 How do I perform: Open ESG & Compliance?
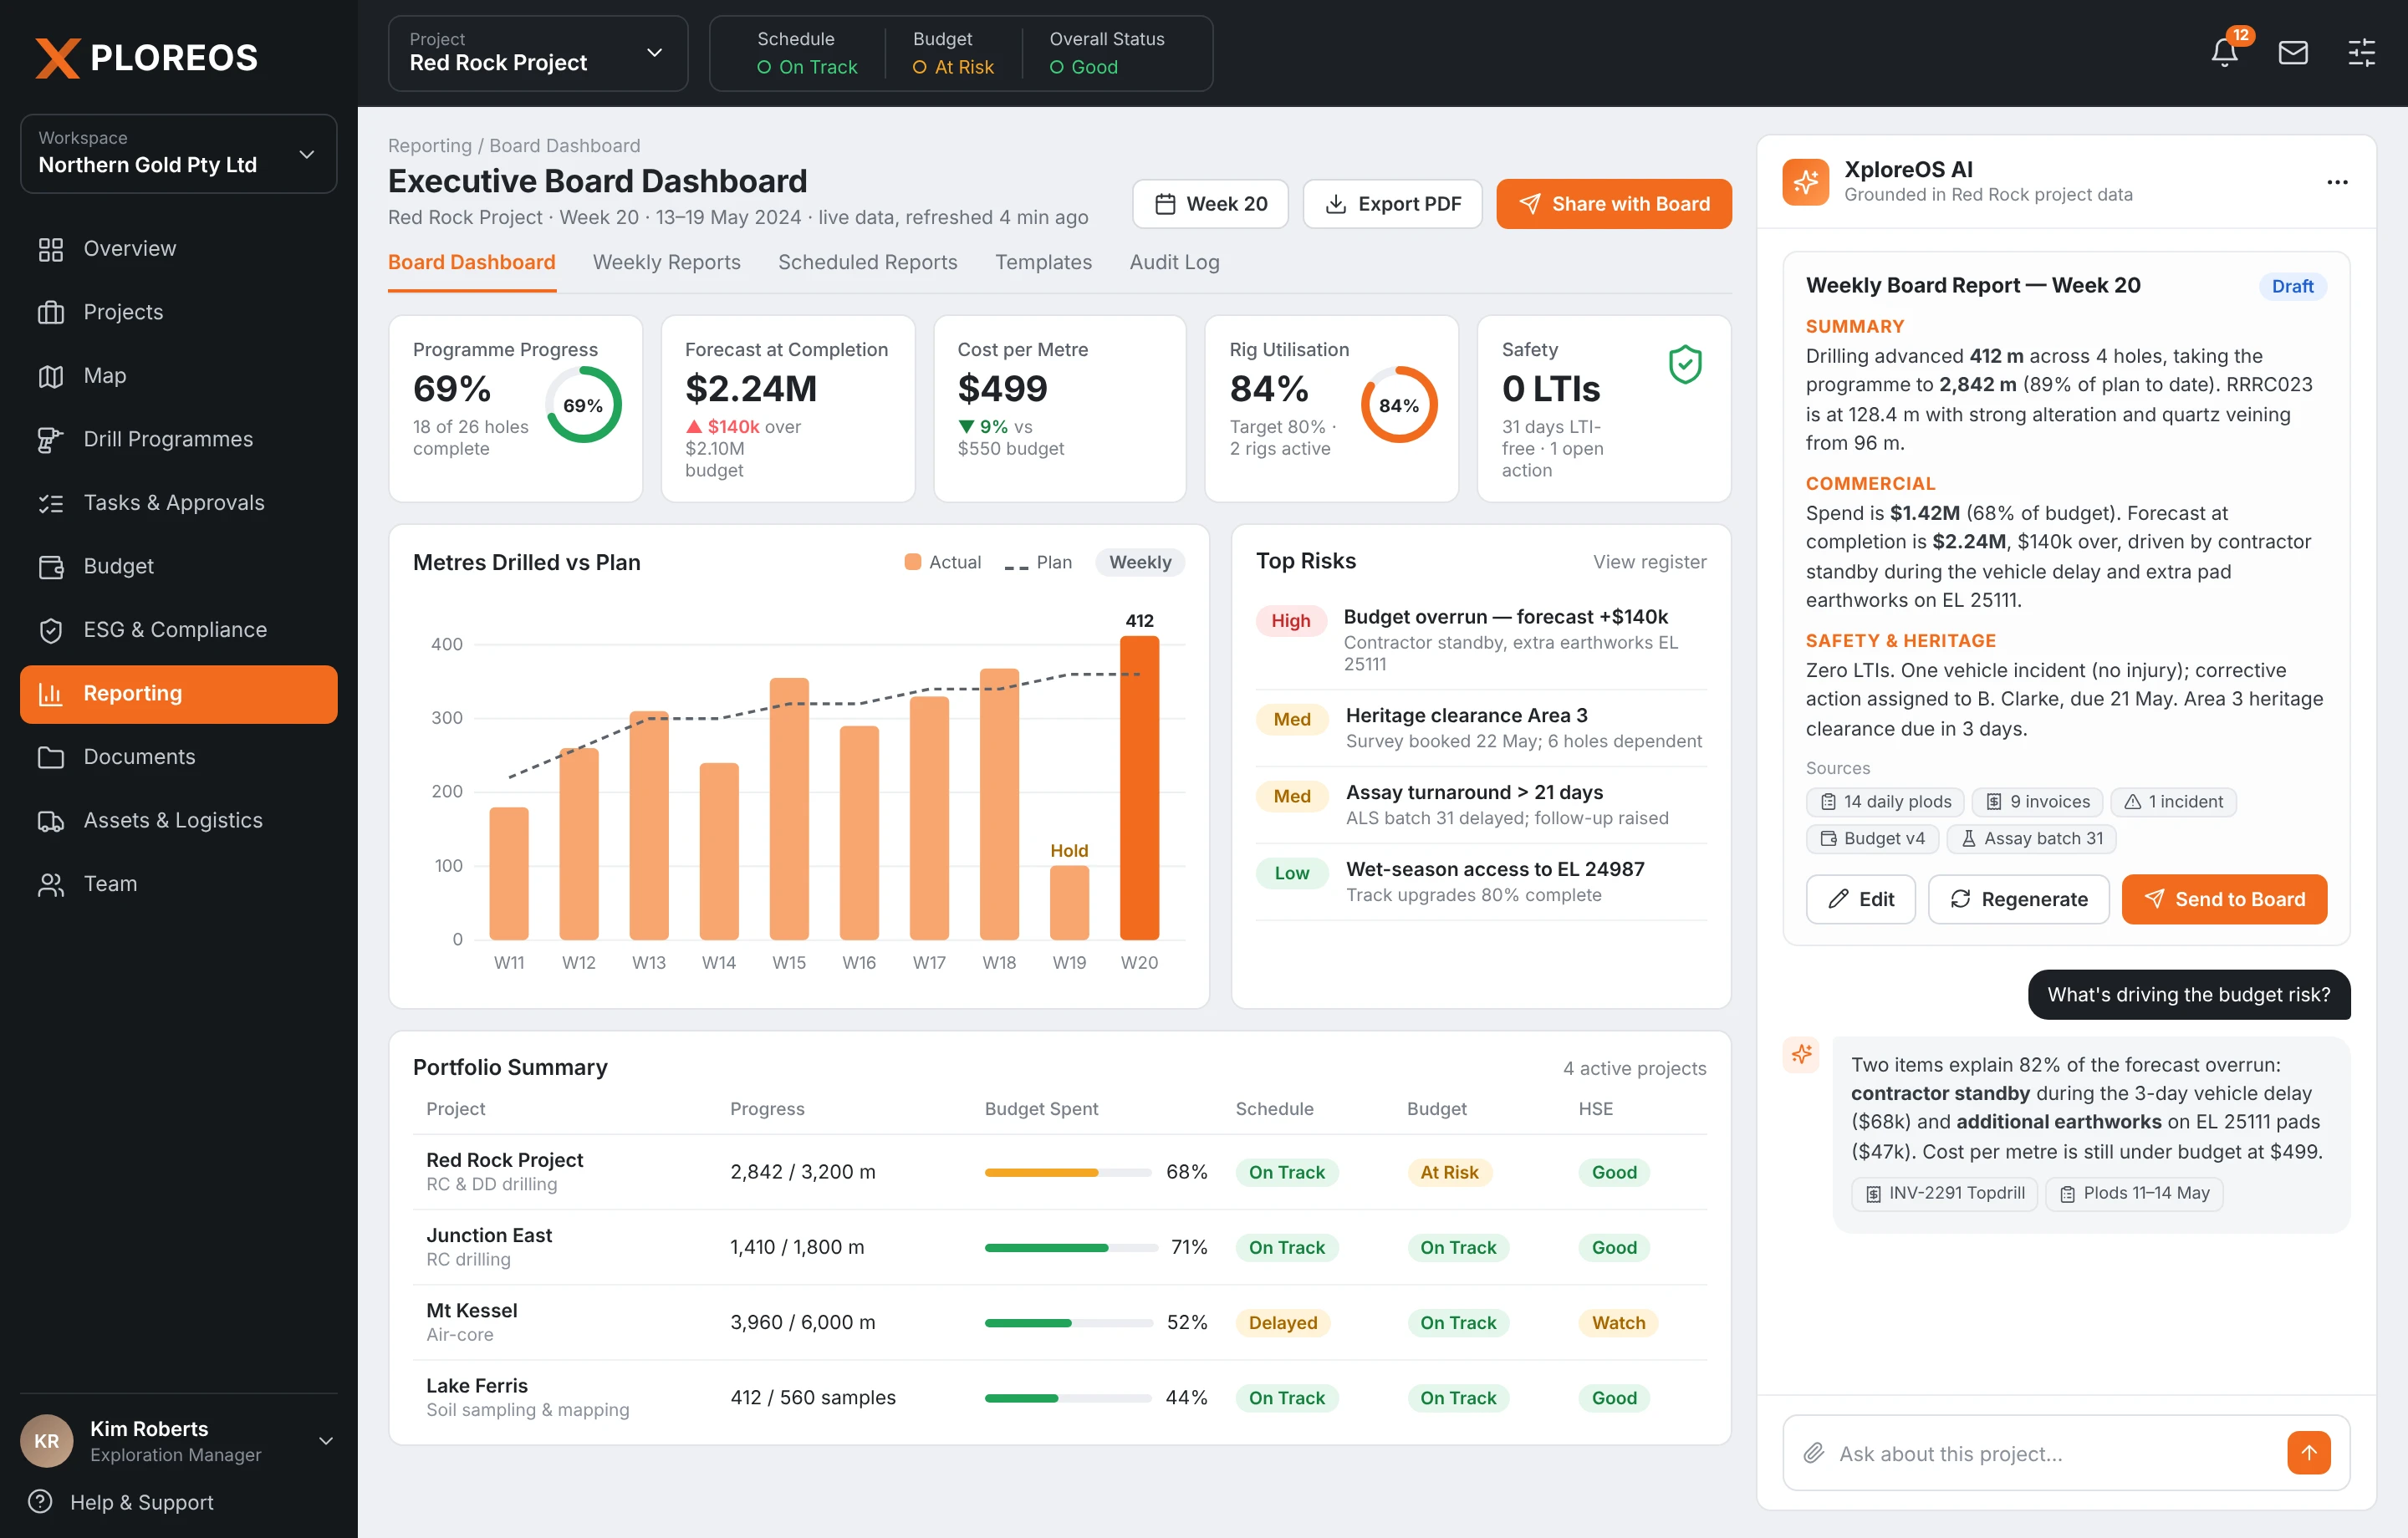(x=179, y=630)
